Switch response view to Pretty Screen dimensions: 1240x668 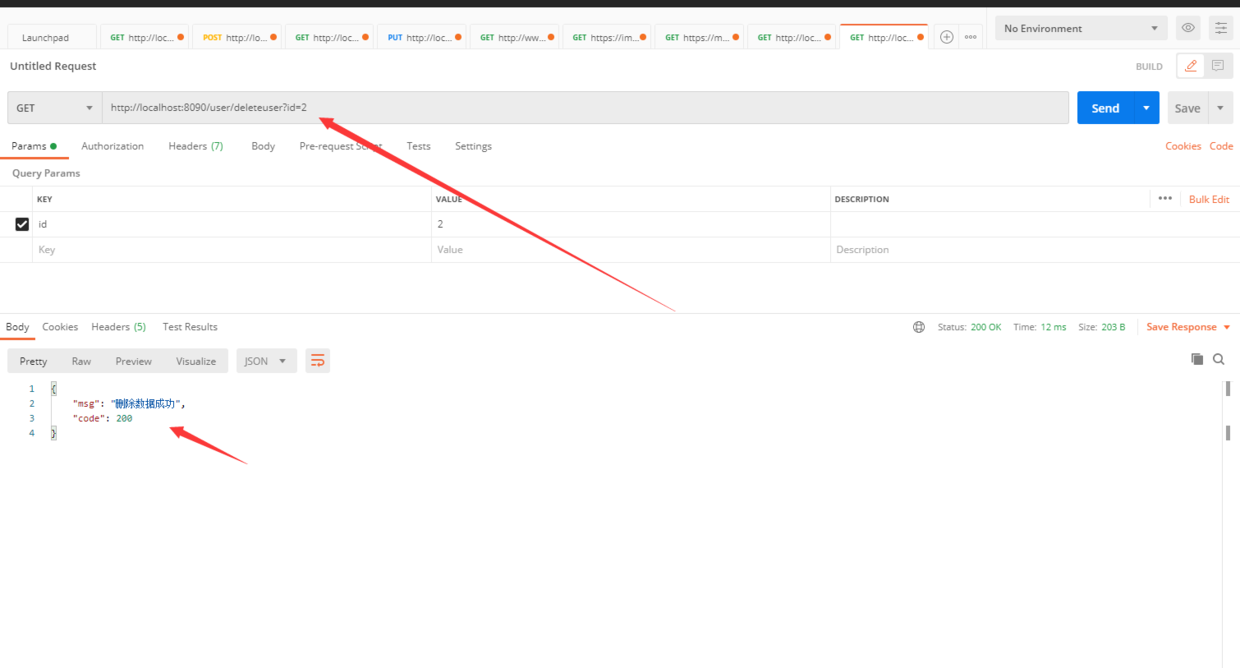[x=33, y=361]
